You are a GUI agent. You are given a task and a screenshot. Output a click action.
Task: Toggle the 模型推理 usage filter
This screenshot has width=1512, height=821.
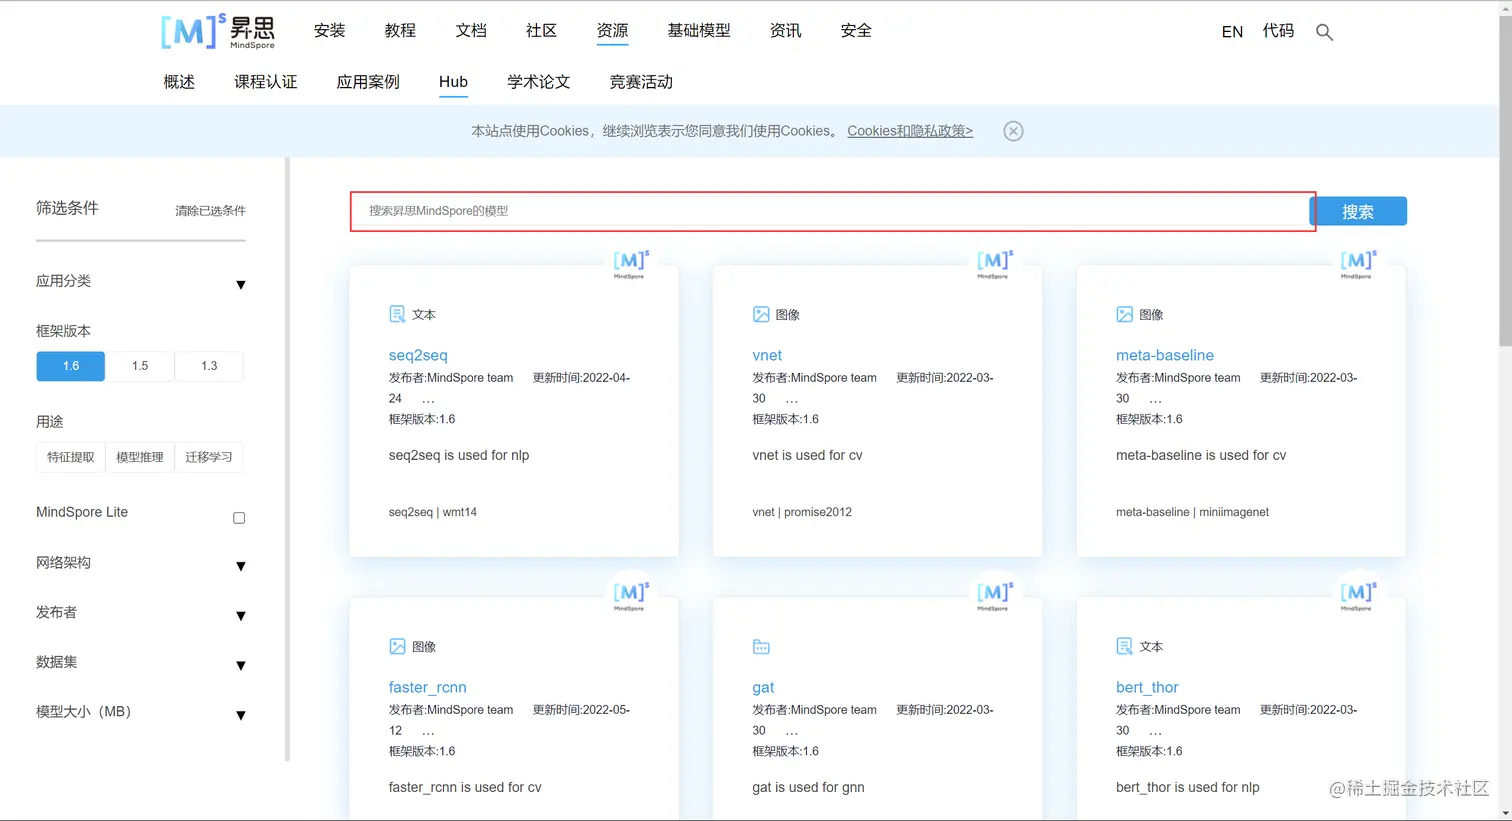[140, 457]
